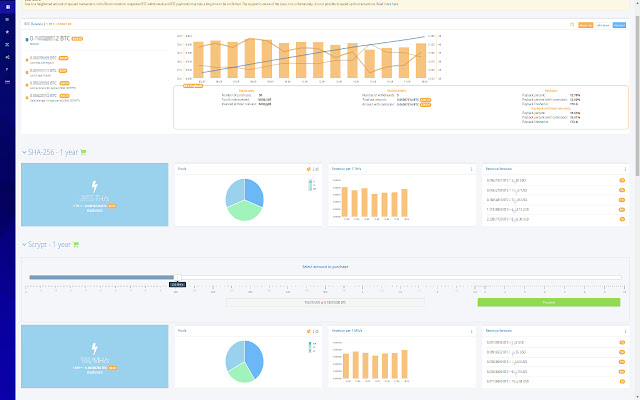Click the Read more here link in notice

(387, 4)
